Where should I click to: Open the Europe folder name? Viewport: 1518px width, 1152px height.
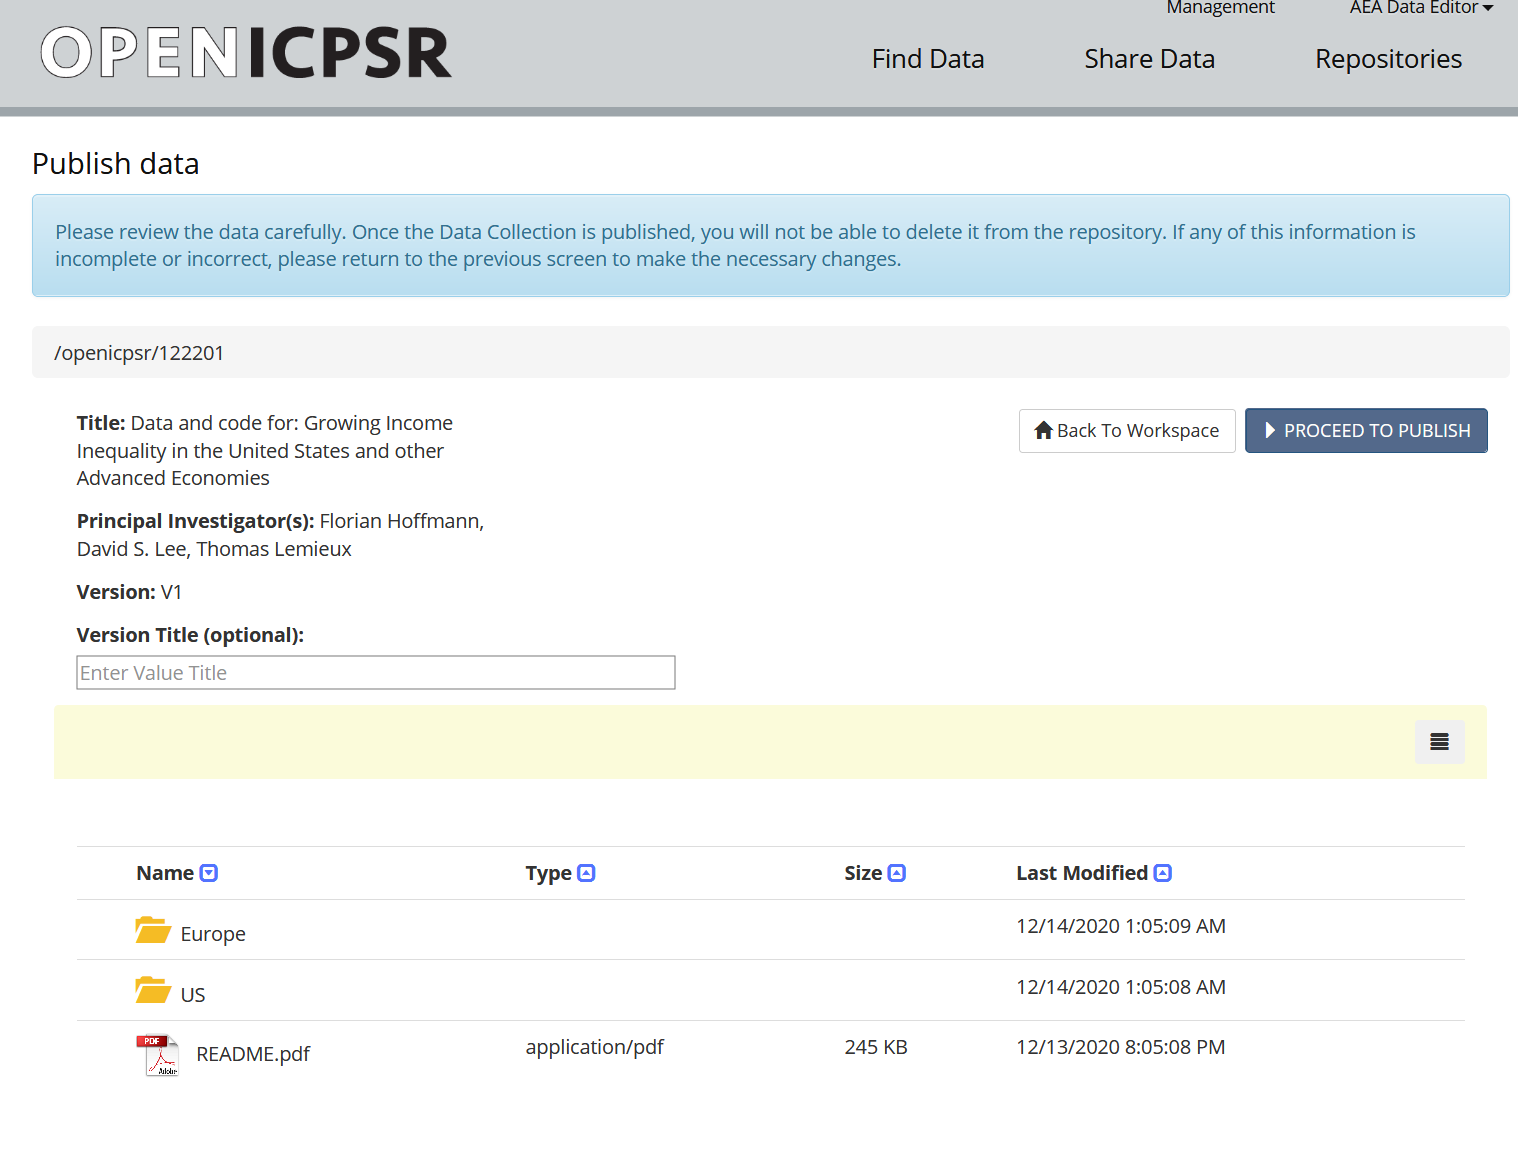[213, 934]
